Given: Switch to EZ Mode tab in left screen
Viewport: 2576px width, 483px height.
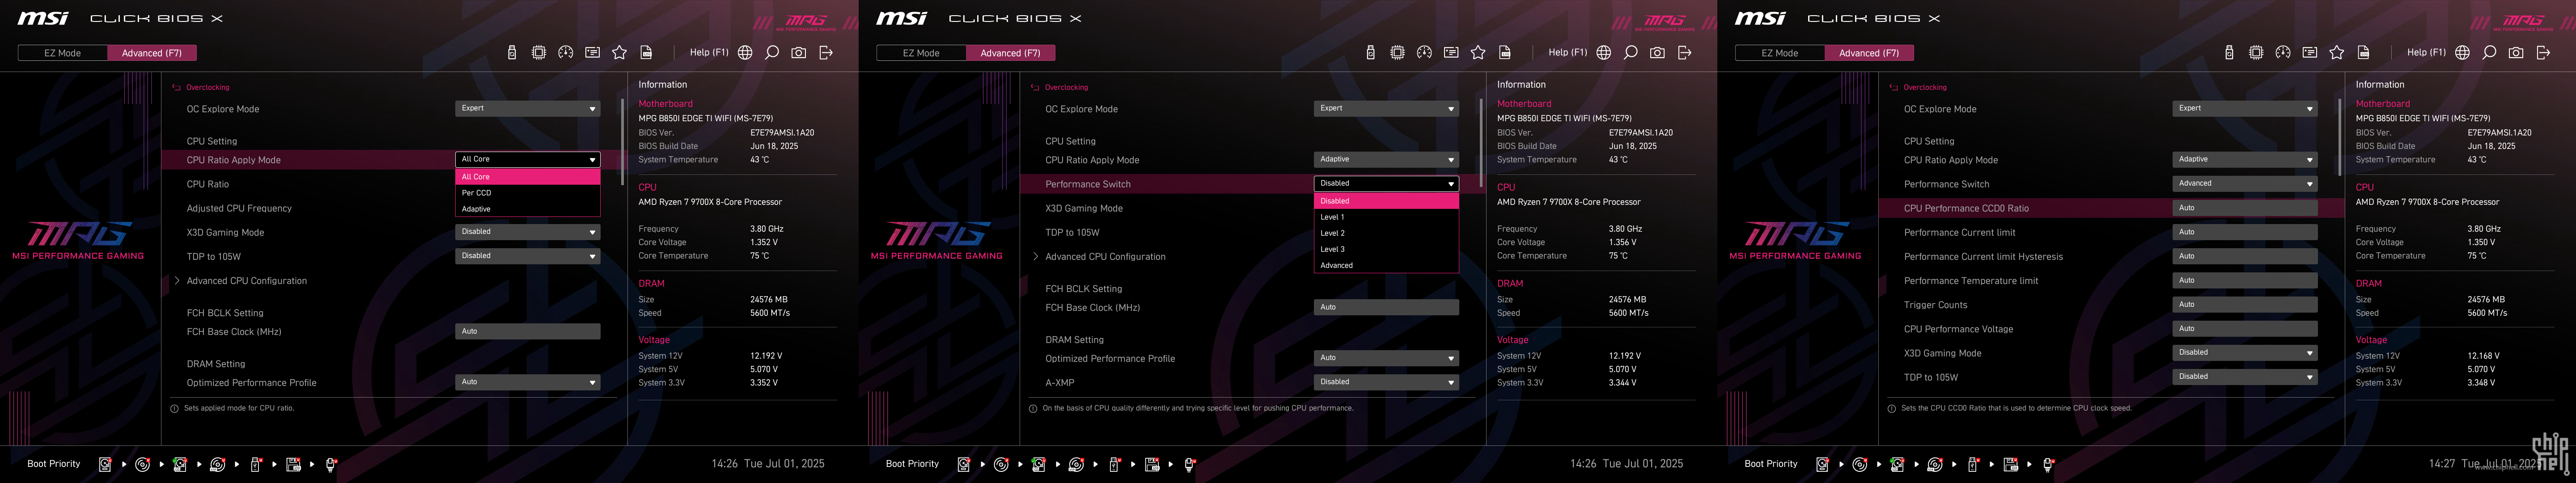Looking at the screenshot, I should click(x=63, y=53).
